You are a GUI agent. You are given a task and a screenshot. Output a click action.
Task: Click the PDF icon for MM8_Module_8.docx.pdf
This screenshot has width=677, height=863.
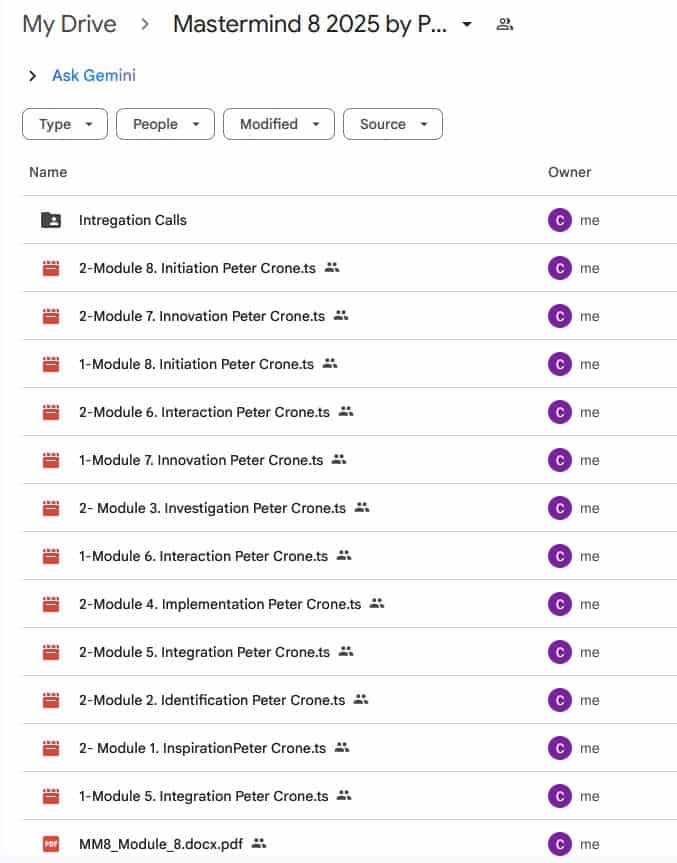(x=51, y=844)
